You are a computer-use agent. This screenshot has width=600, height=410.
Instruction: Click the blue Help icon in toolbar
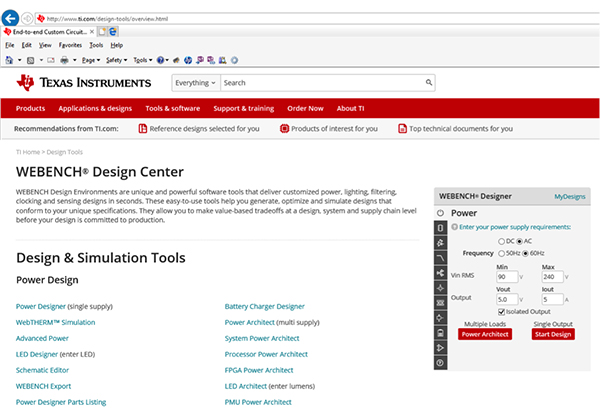pyautogui.click(x=162, y=60)
